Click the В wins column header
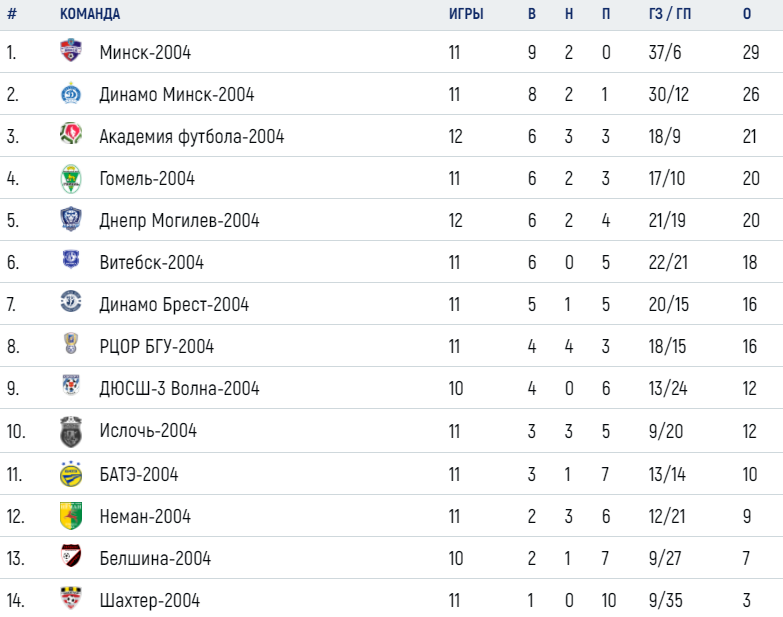This screenshot has height=617, width=783. (532, 13)
